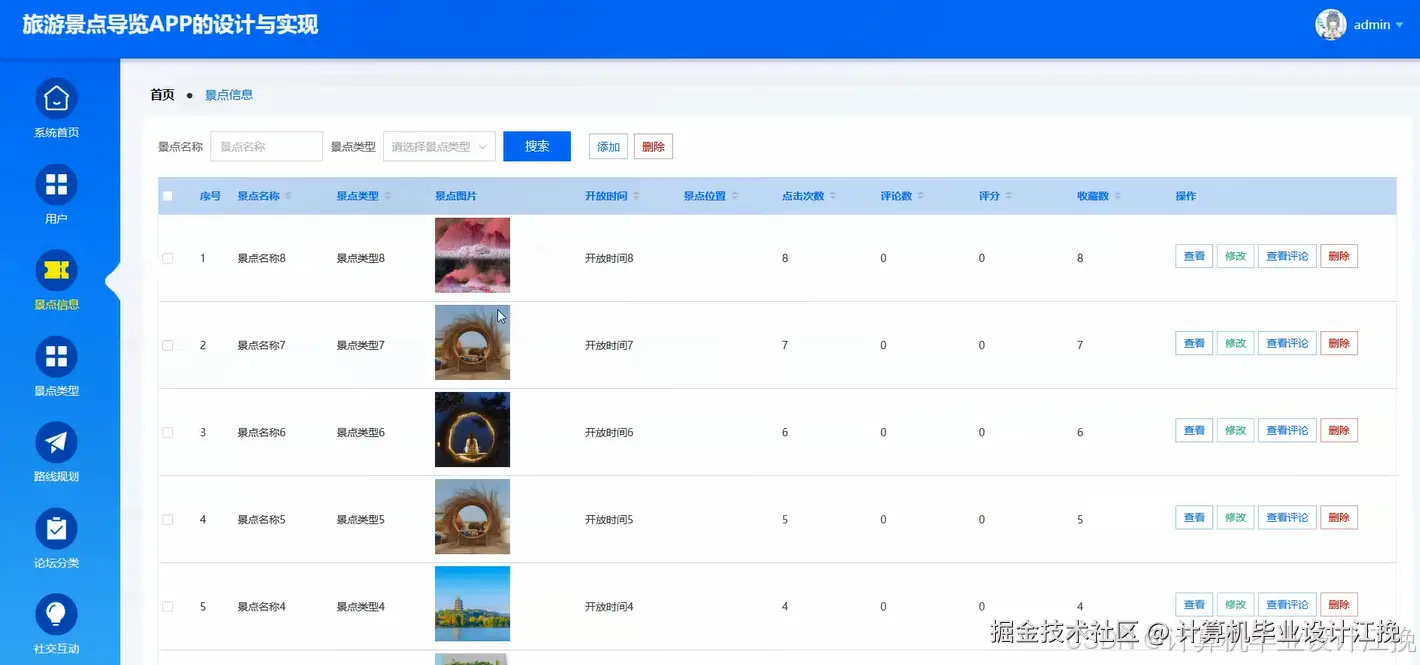Click 删除 for 景点名称7

(x=1339, y=343)
